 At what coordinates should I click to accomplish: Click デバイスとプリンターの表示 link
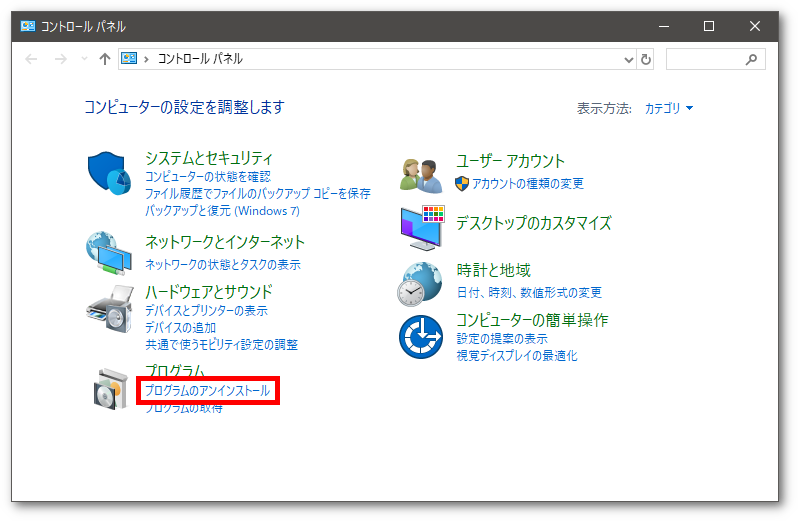tap(207, 310)
